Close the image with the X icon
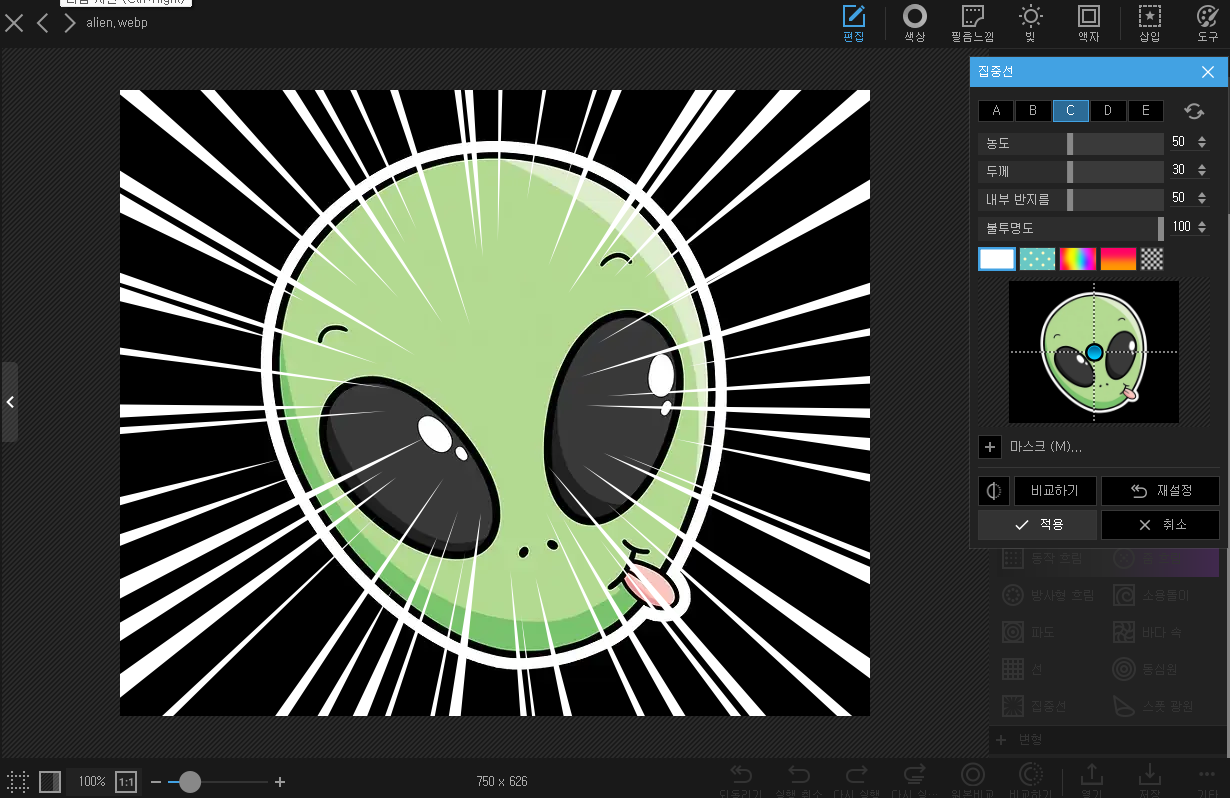The width and height of the screenshot is (1230, 798). click(x=14, y=22)
